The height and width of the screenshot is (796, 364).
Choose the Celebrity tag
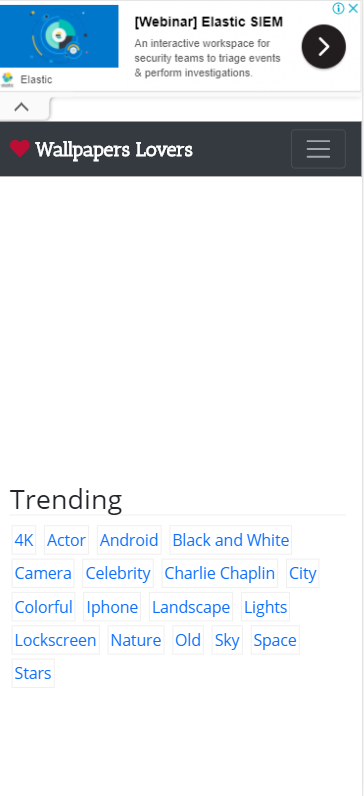click(x=118, y=573)
